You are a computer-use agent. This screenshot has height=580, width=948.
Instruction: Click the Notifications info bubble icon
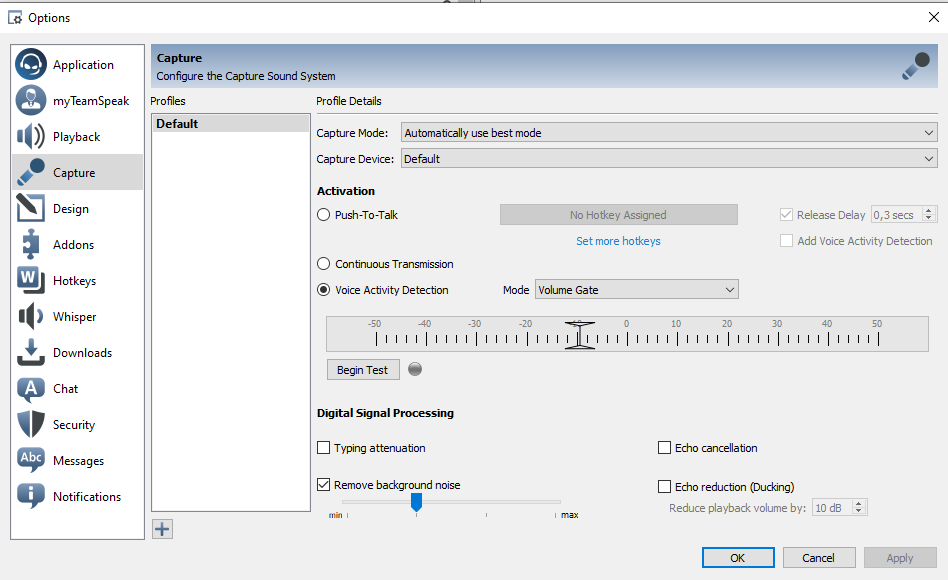point(31,496)
